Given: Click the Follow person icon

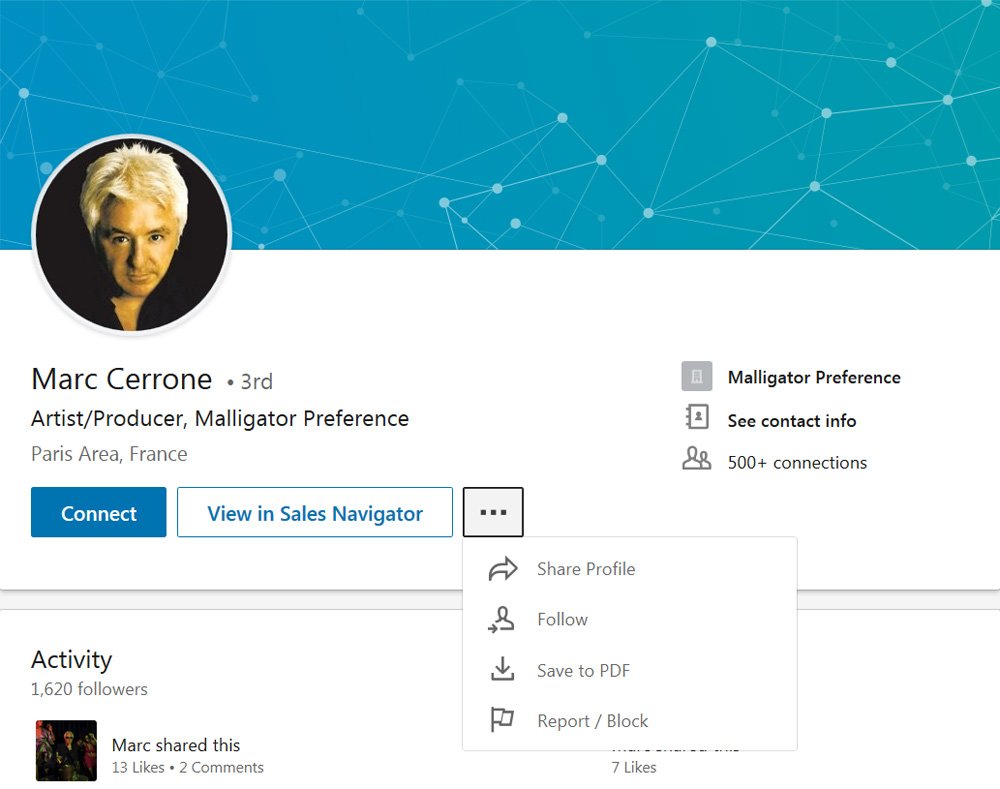Looking at the screenshot, I should point(501,619).
